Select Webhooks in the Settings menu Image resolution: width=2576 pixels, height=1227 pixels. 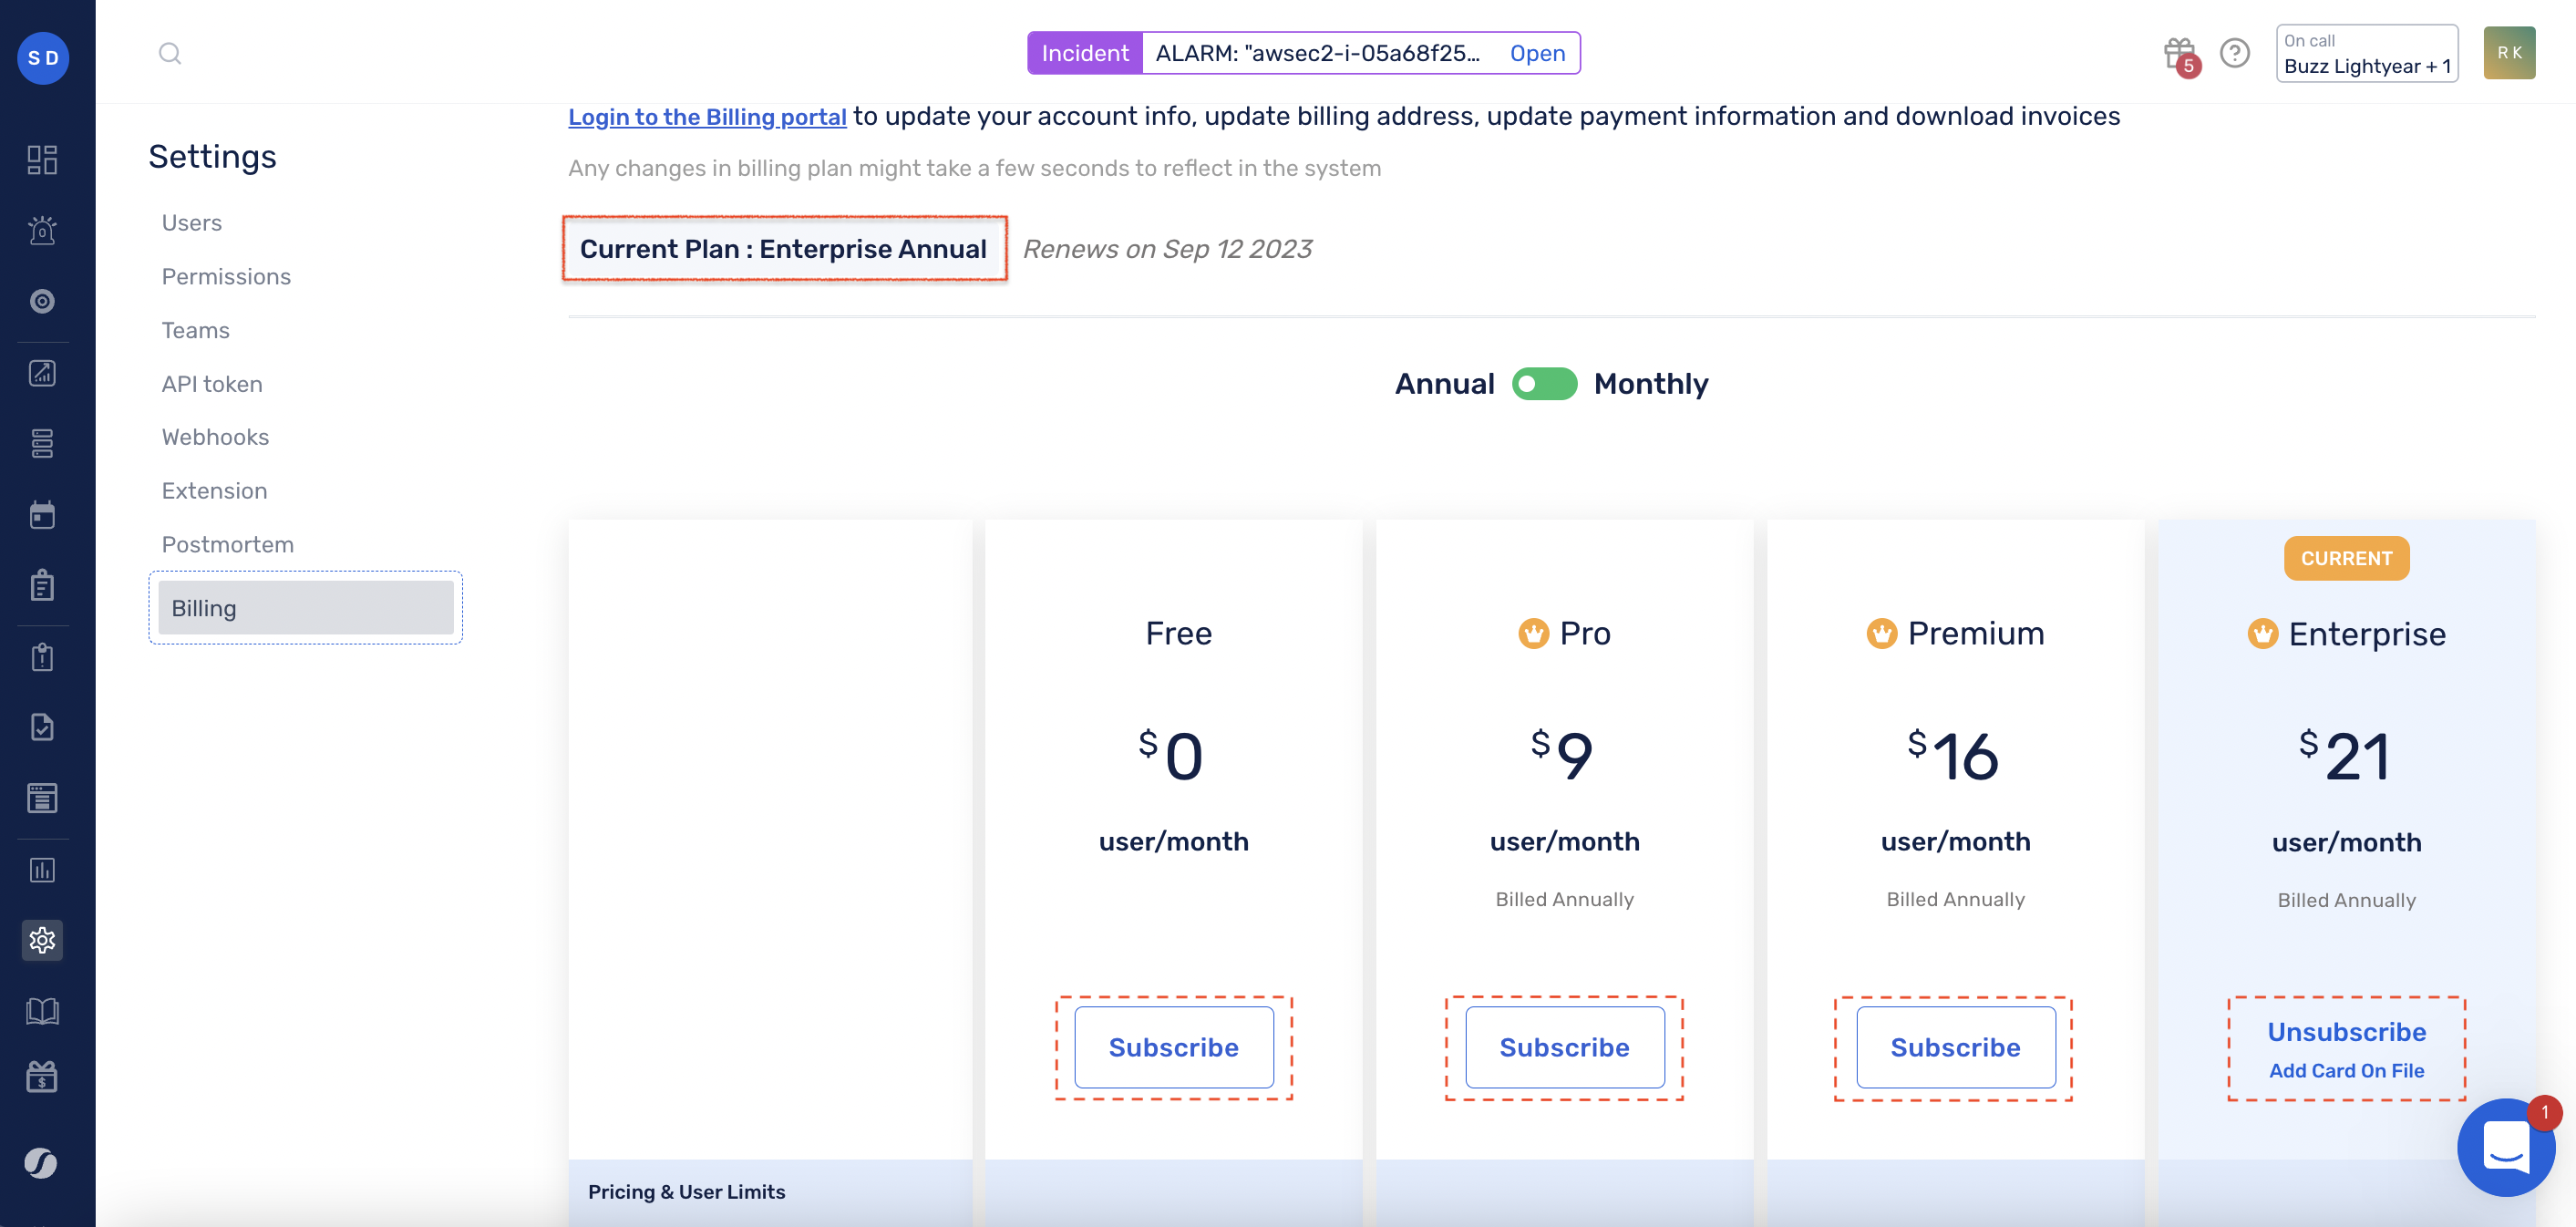tap(215, 437)
